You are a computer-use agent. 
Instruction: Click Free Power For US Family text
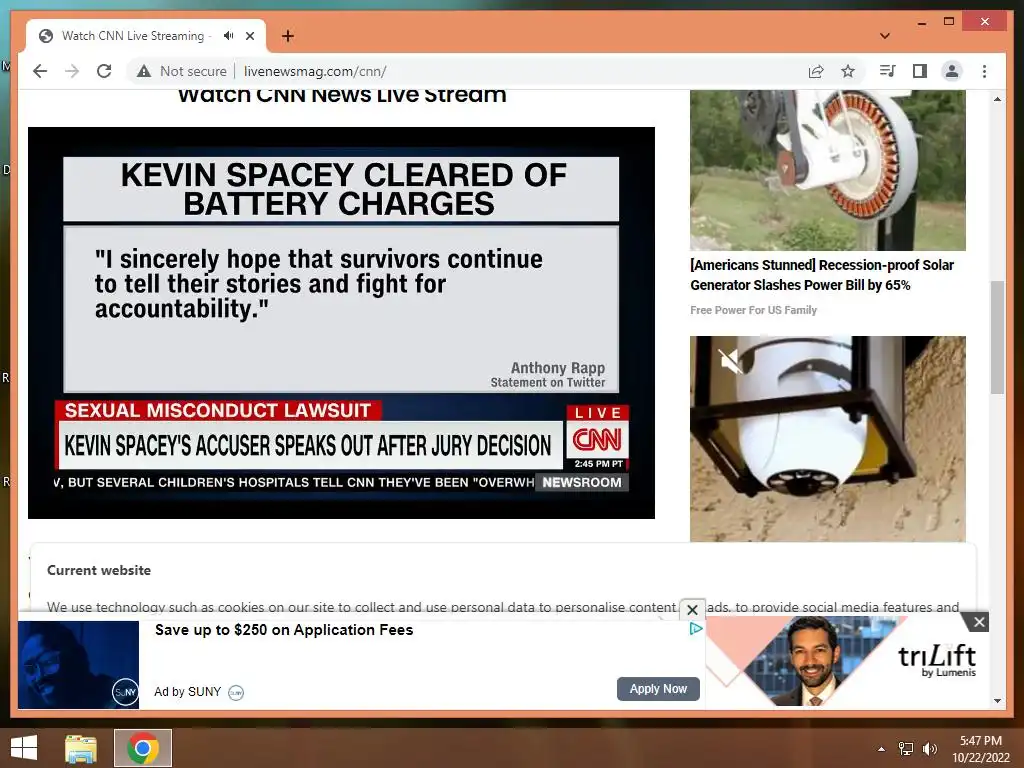(754, 310)
